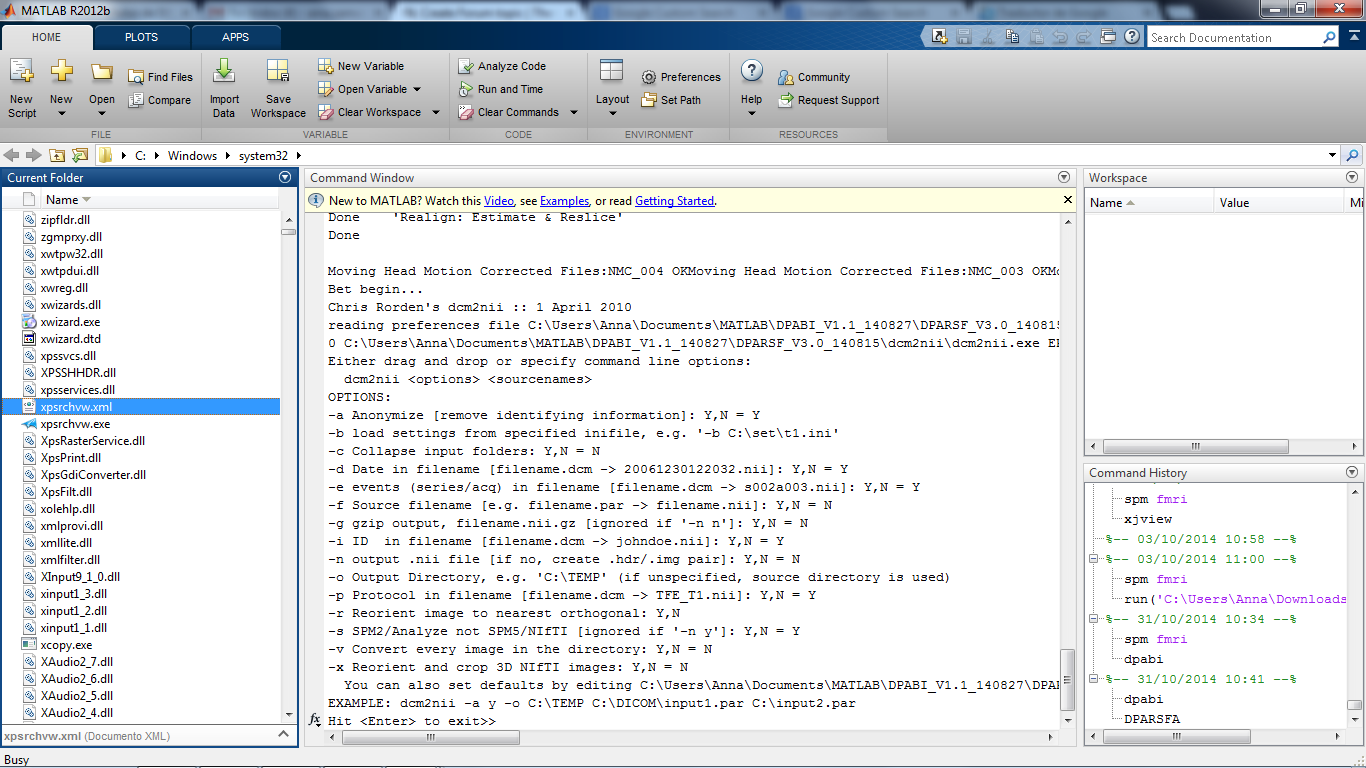Screen dimensions: 1366x768
Task: Collapse the 03/10/2014 11:00 history group
Action: click(1094, 559)
